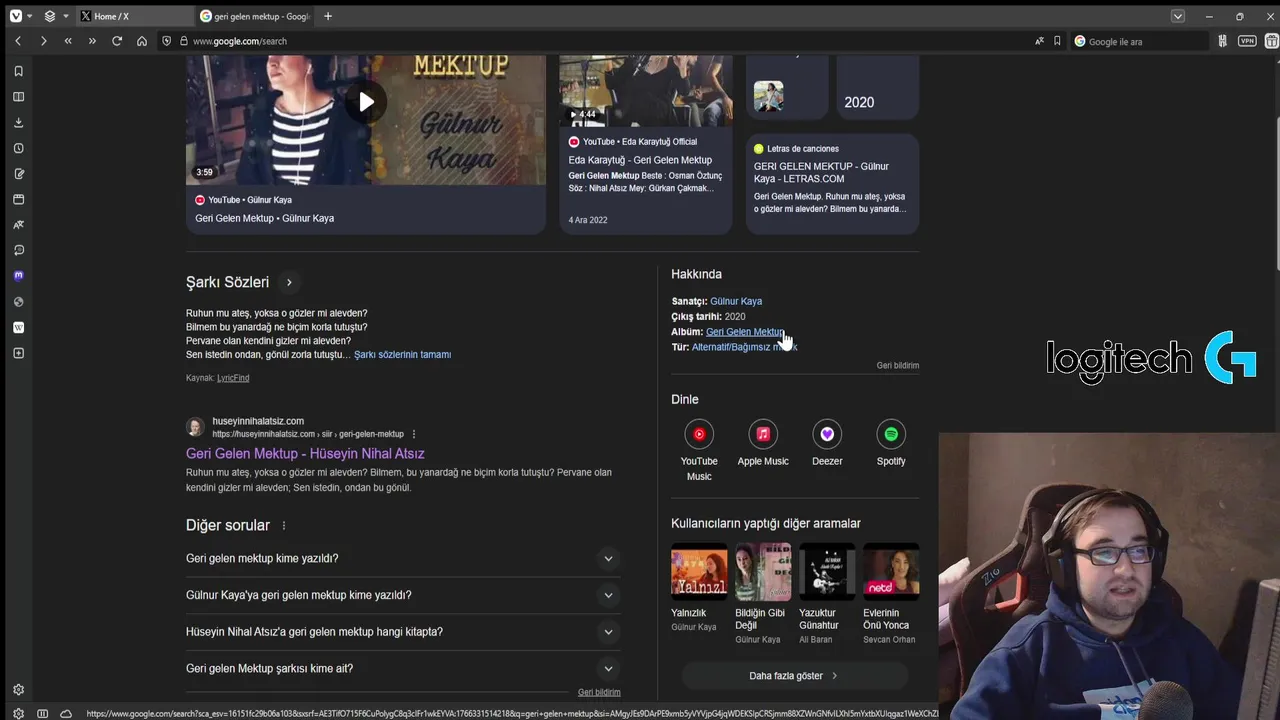The height and width of the screenshot is (720, 1280).
Task: Open the Eda Karaytuğ video thumbnail
Action: (645, 90)
